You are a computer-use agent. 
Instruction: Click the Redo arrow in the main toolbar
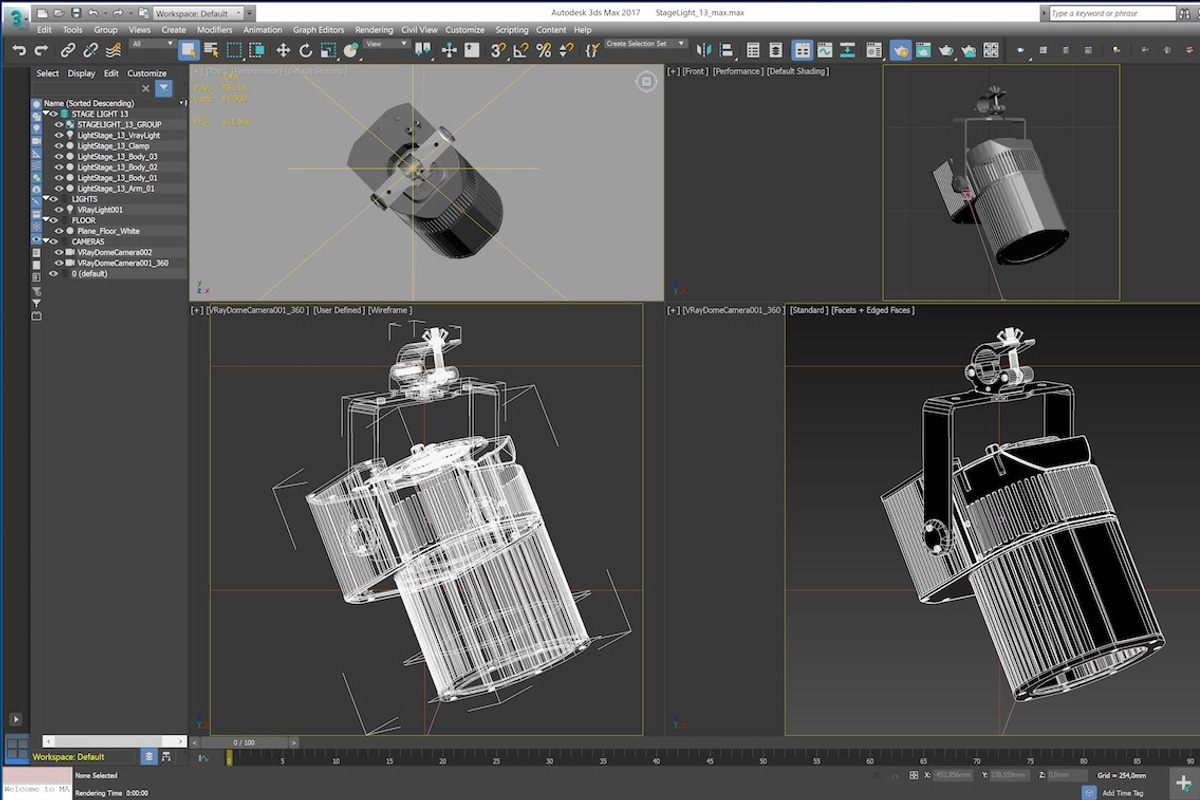[42, 50]
